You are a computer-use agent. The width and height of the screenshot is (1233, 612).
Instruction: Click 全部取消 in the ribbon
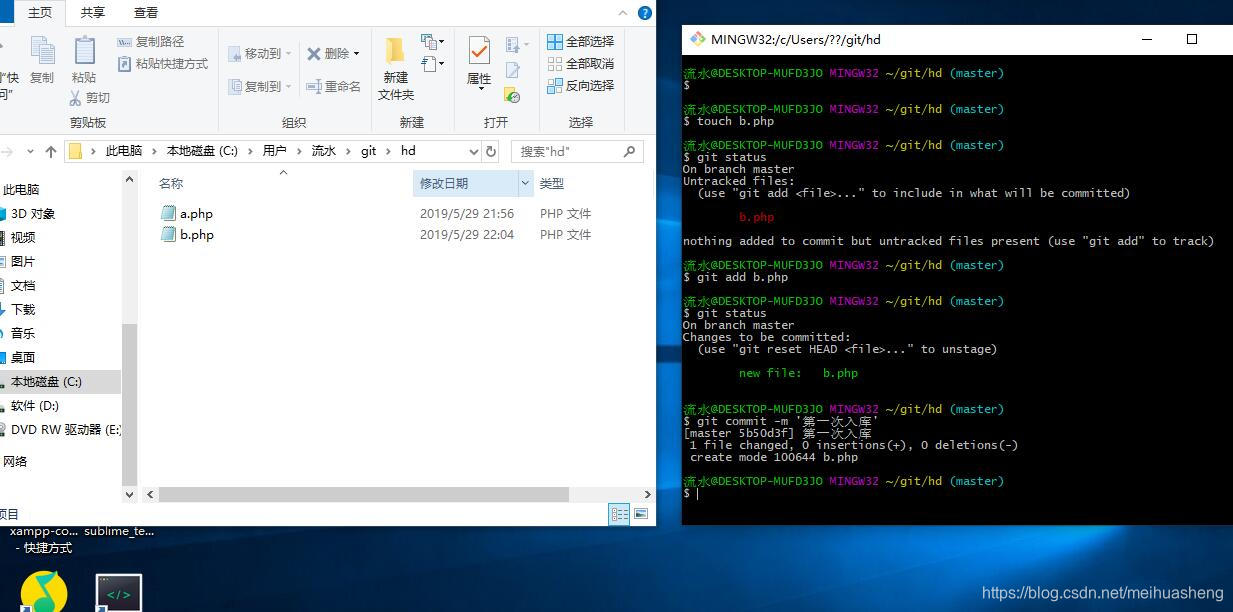[581, 63]
